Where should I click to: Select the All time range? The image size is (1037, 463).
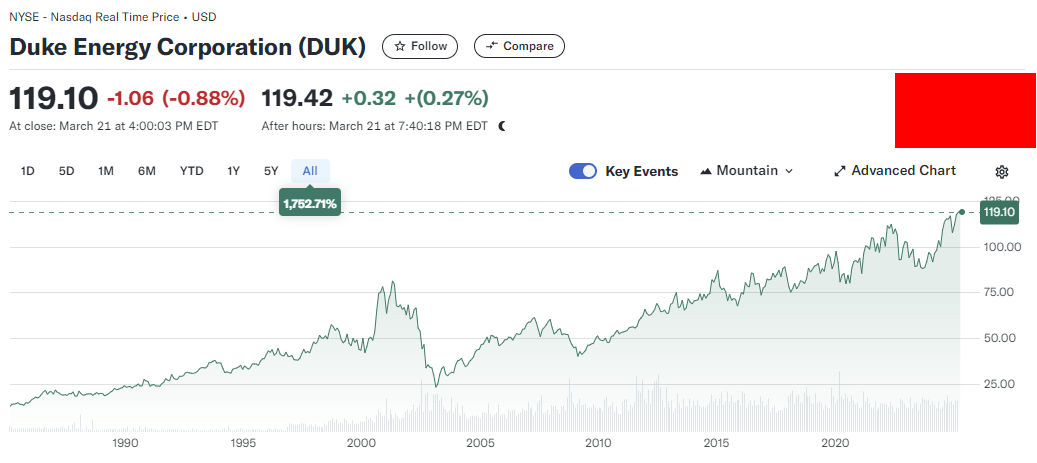pos(310,171)
